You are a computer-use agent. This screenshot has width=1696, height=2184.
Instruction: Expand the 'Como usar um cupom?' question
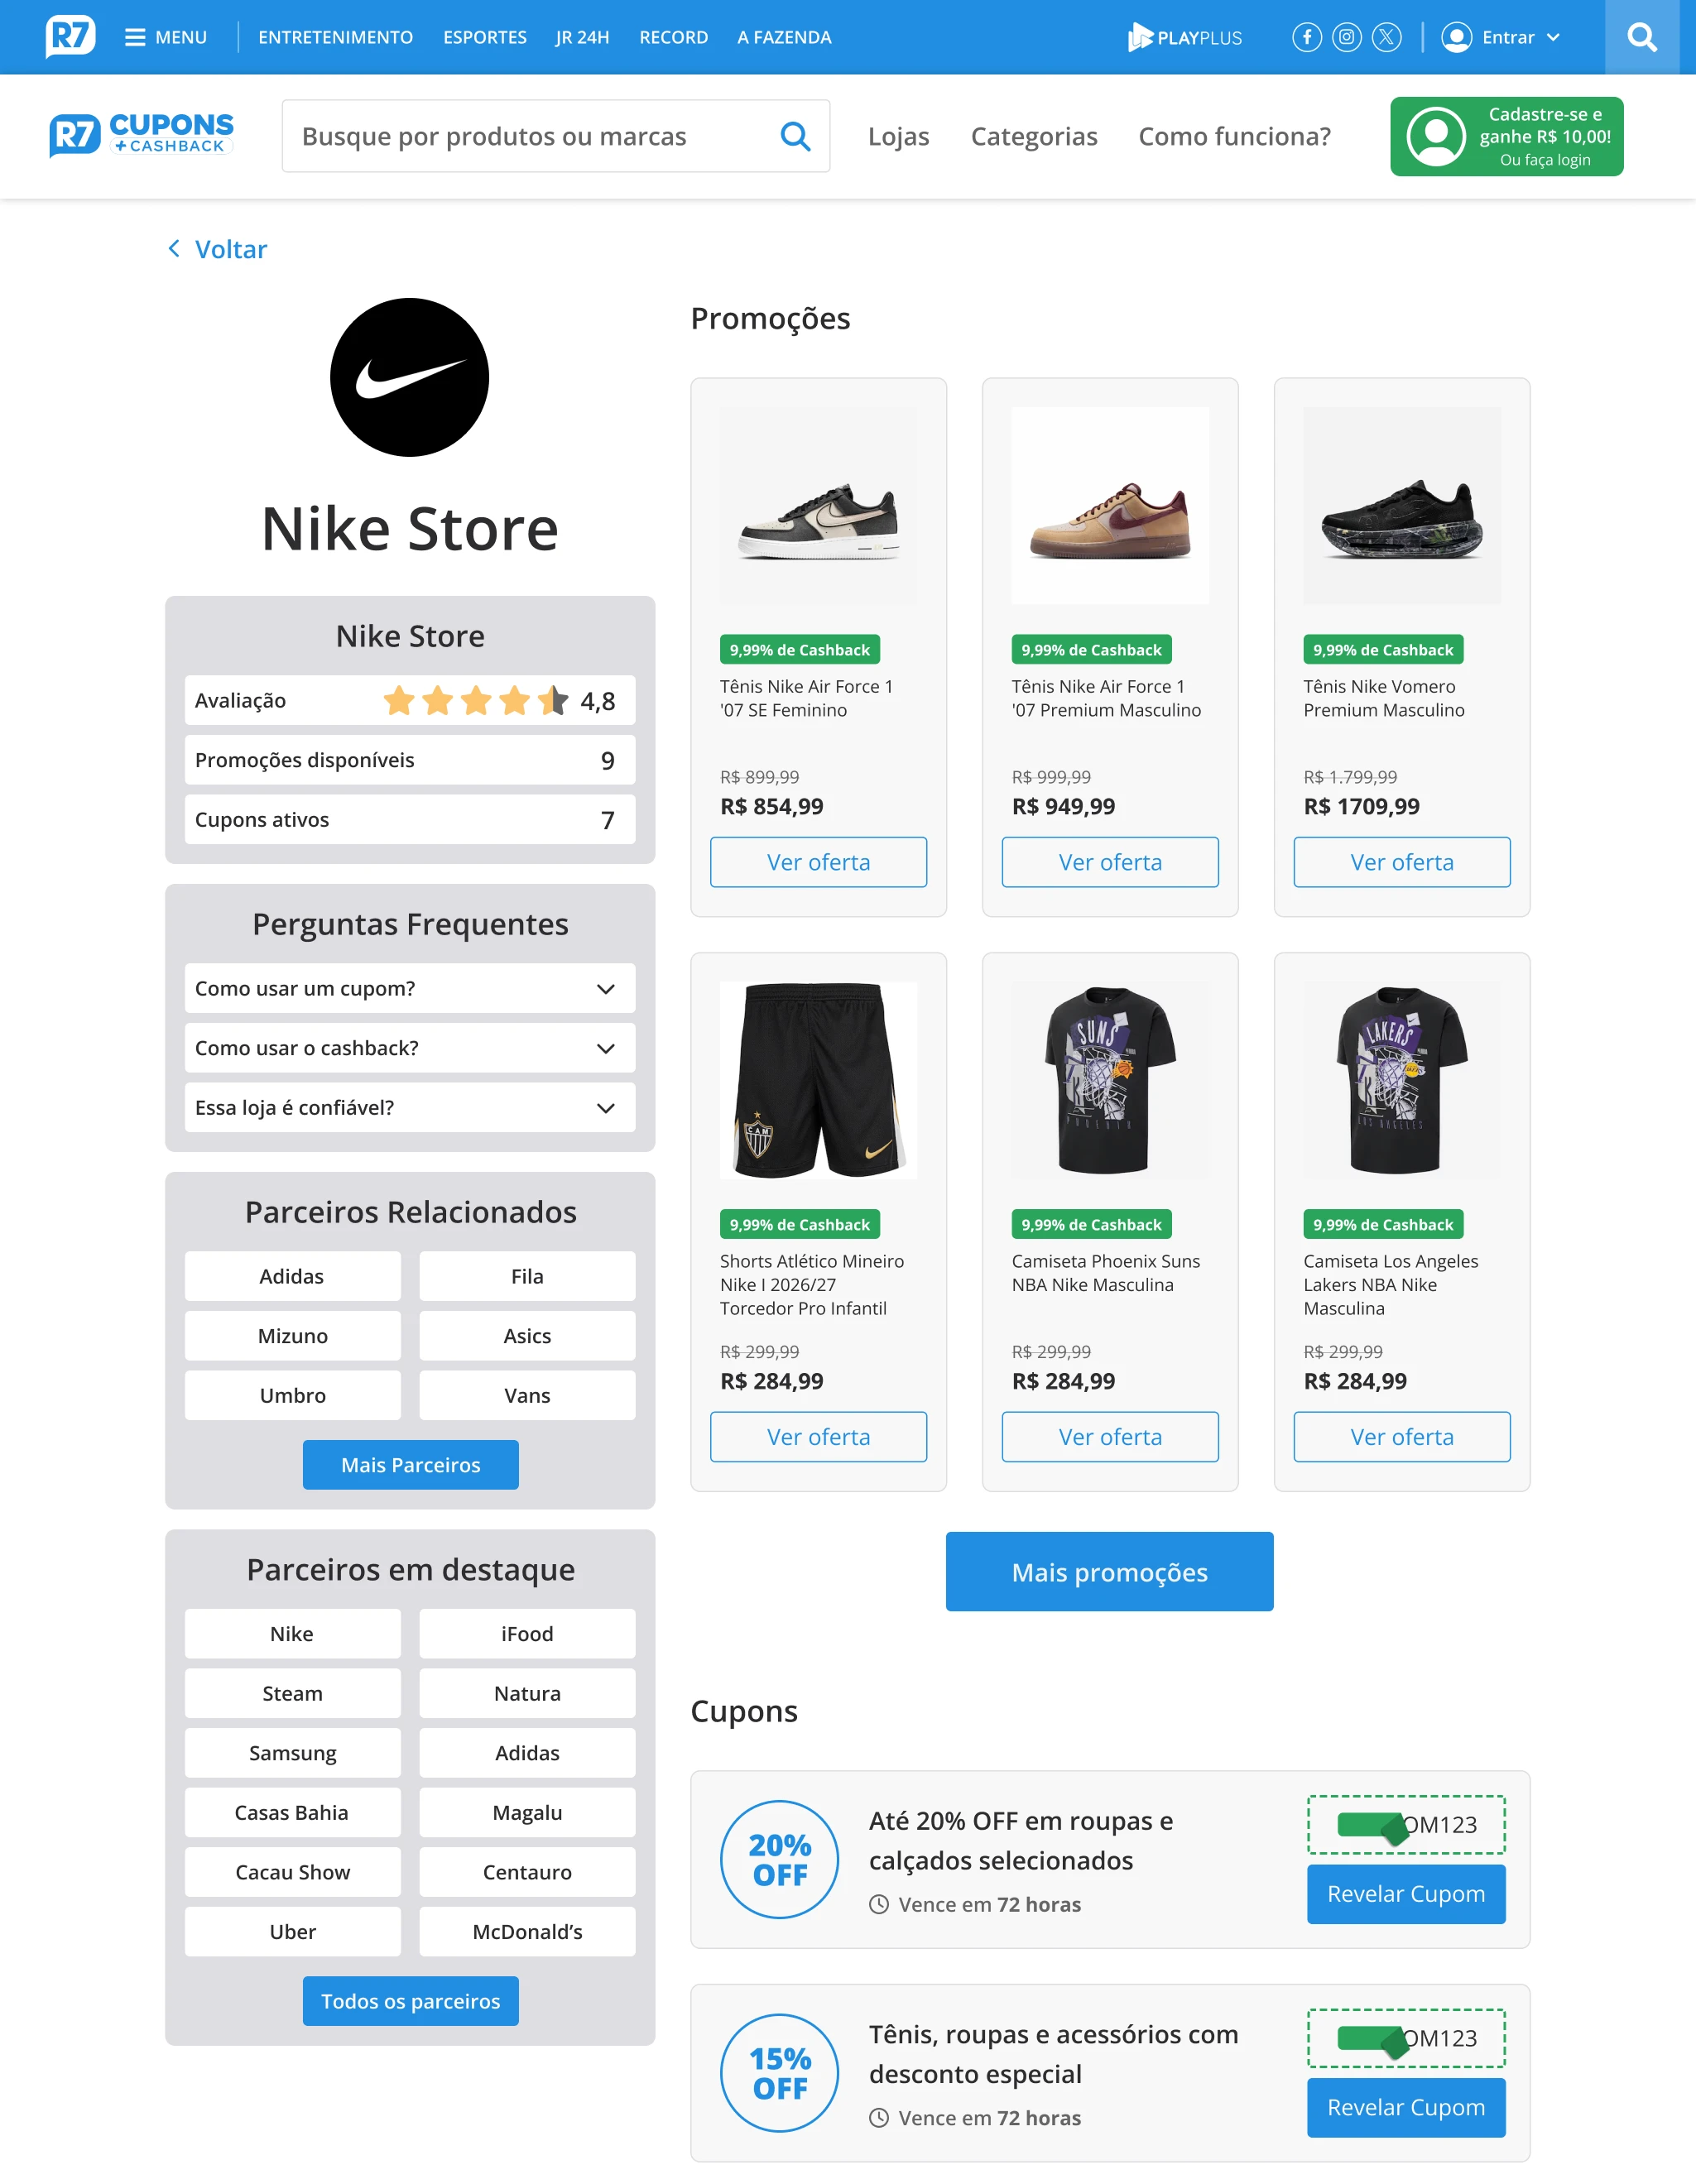410,988
